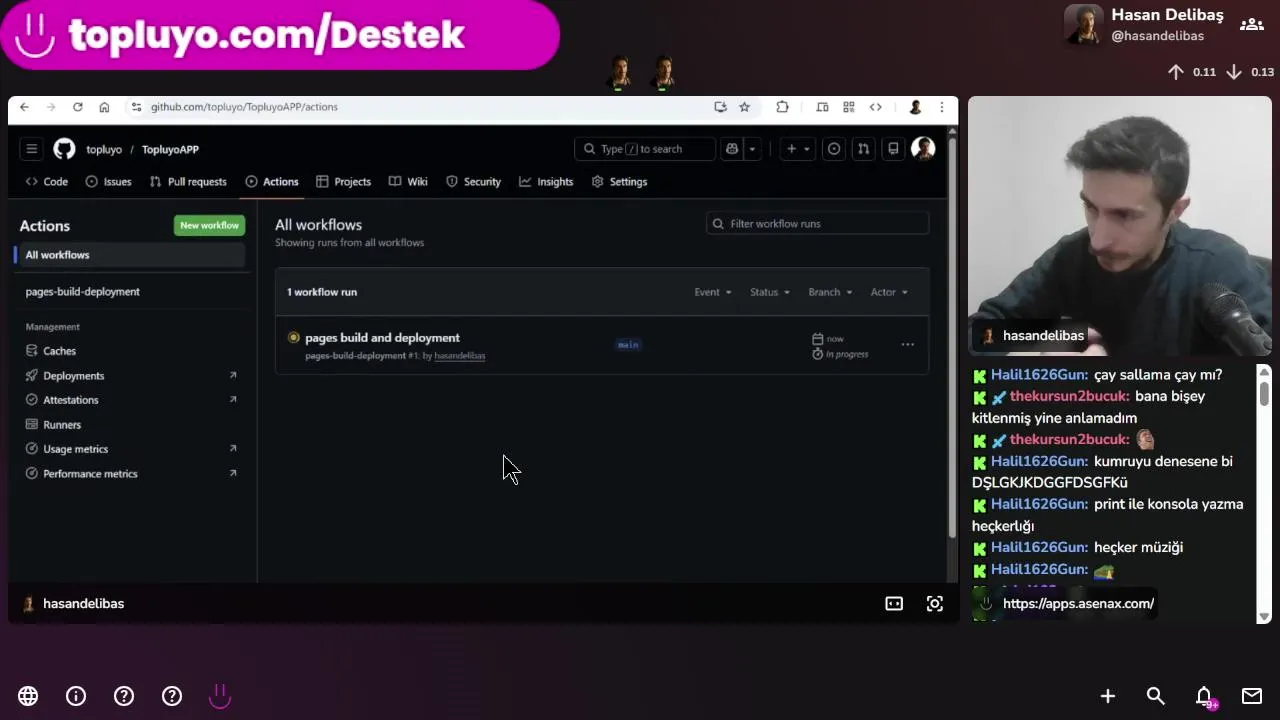The height and width of the screenshot is (720, 1280).
Task: Open GitHub hamburger navigation menu
Action: tap(31, 149)
